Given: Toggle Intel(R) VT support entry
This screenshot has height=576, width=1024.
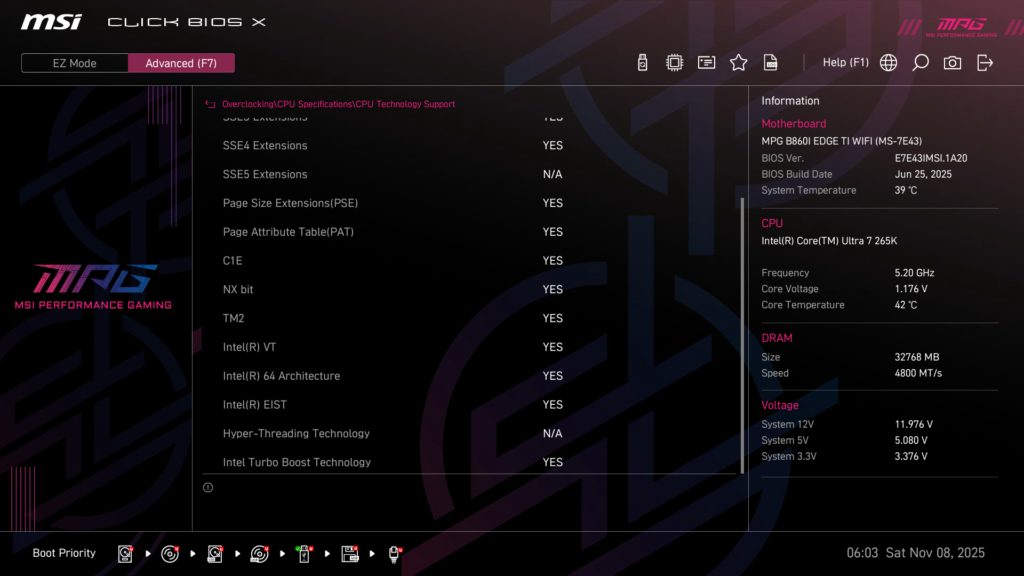Looking at the screenshot, I should tap(380, 347).
